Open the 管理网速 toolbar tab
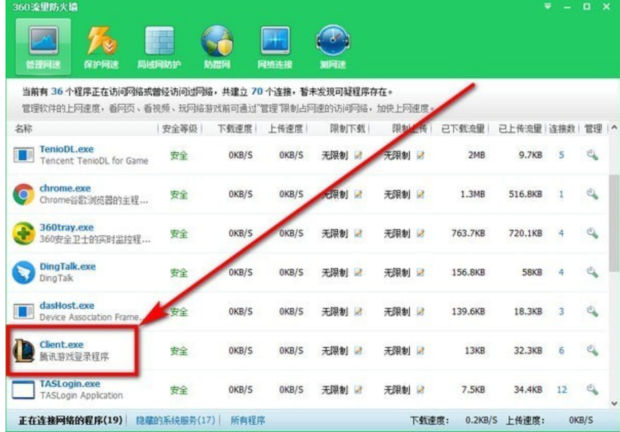This screenshot has height=432, width=620. pos(43,47)
